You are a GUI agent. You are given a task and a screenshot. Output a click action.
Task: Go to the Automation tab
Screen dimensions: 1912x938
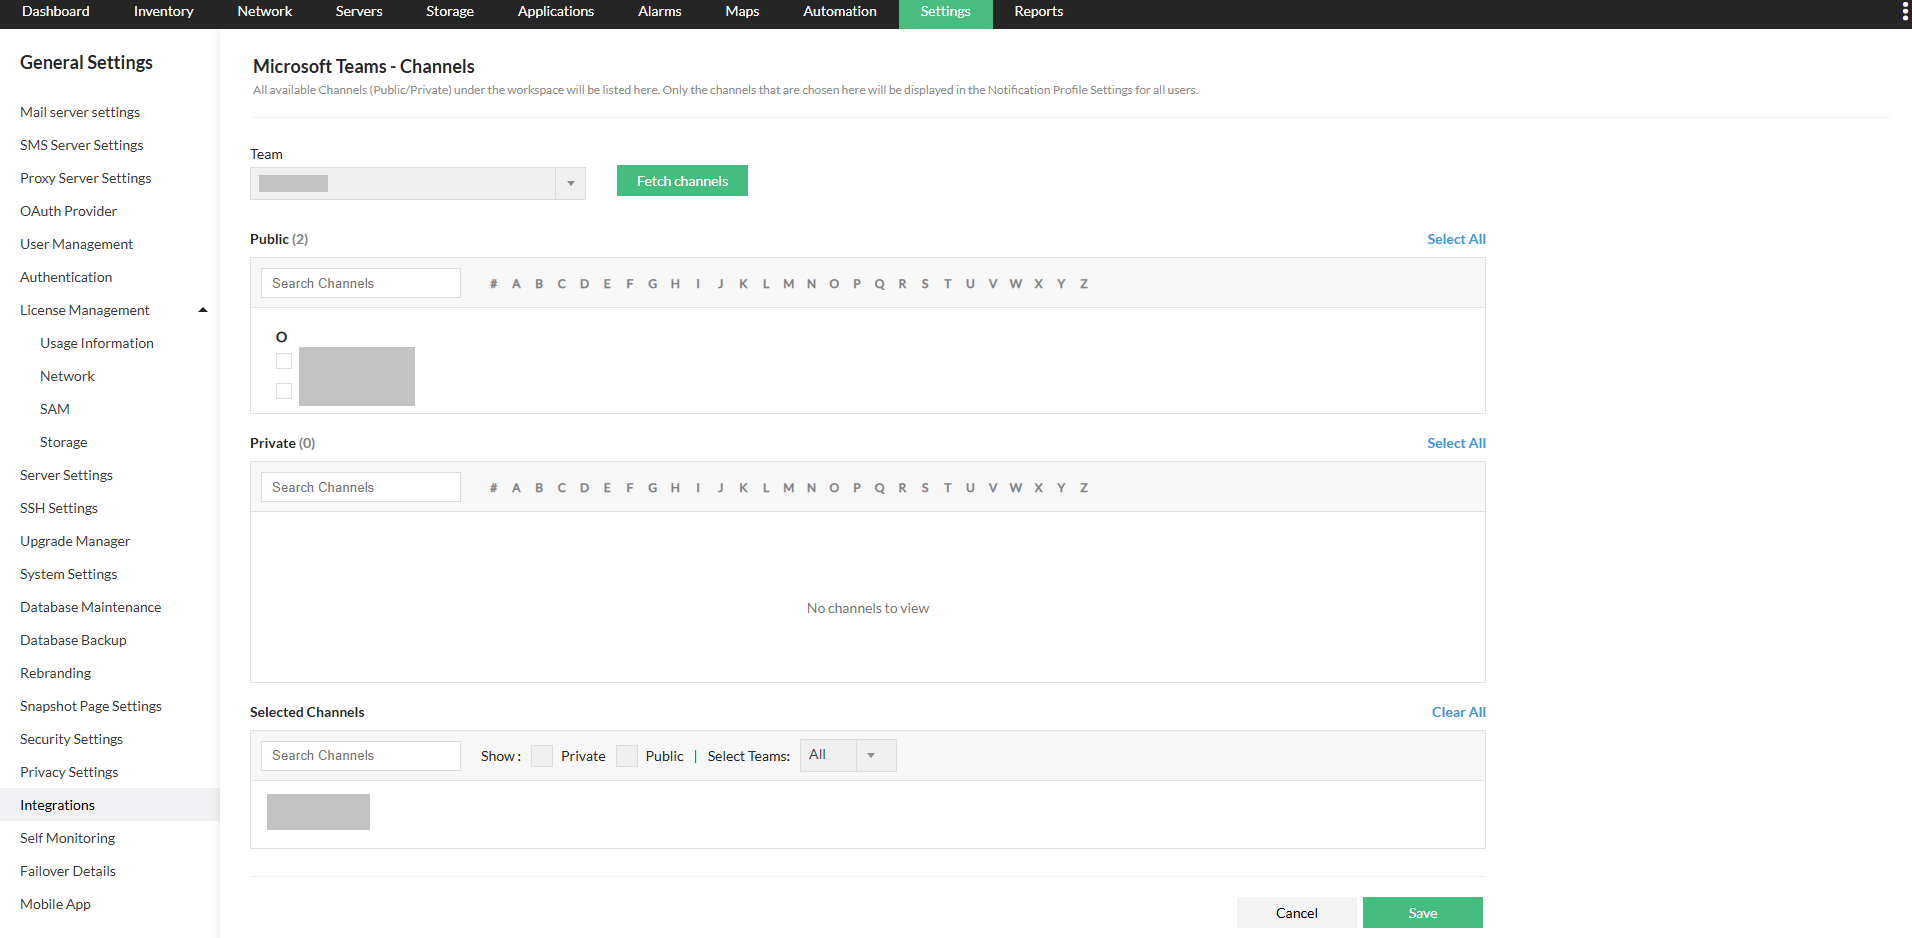pos(840,12)
